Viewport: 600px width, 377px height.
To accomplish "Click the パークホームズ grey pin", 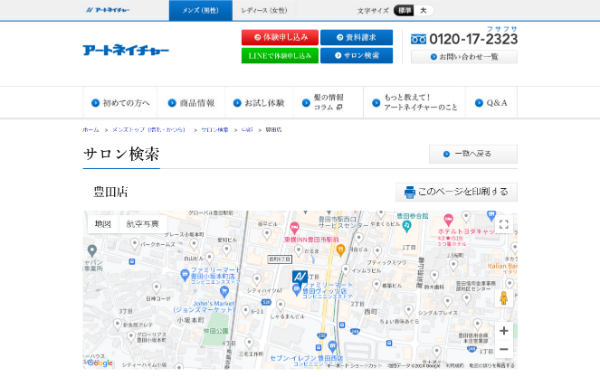I will pos(134,244).
